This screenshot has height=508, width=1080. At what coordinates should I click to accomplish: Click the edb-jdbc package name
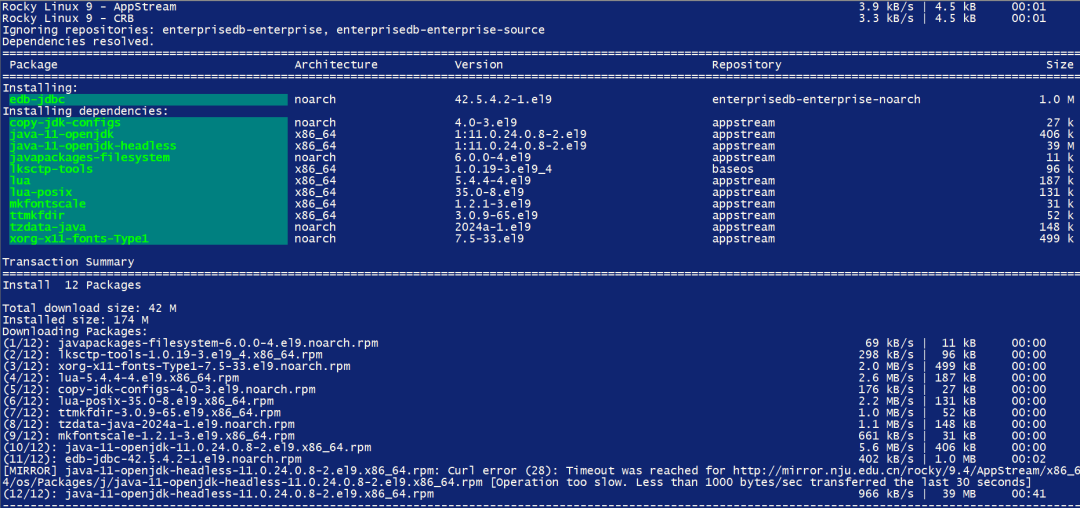click(37, 100)
